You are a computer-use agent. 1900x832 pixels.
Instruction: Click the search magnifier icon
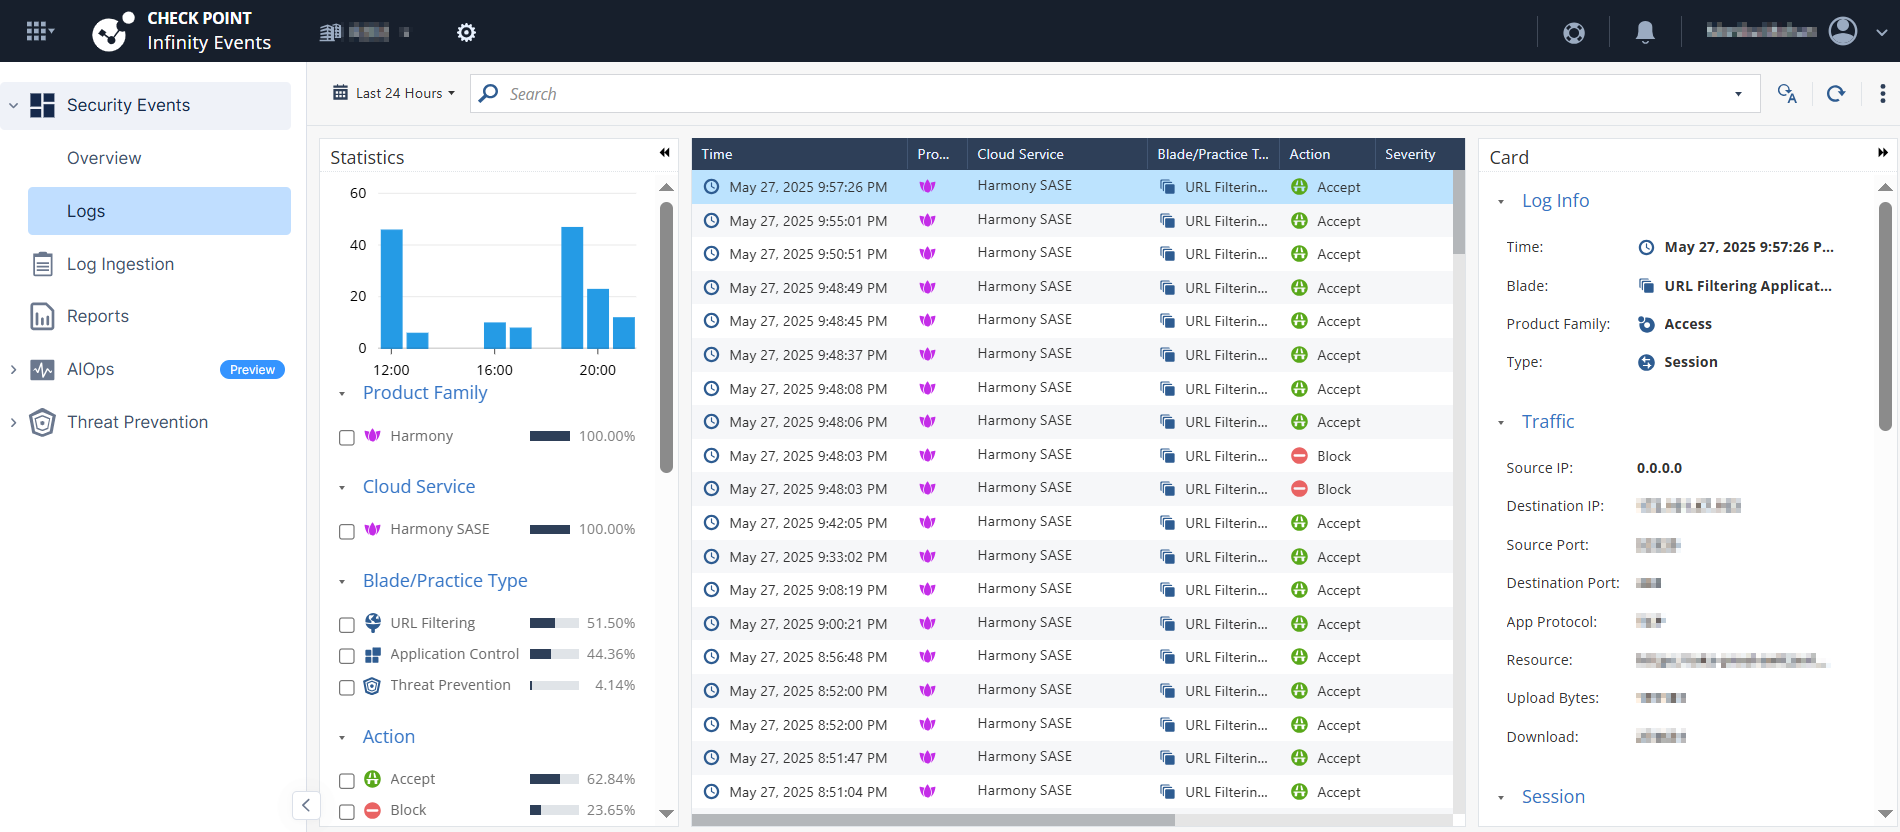click(x=489, y=93)
